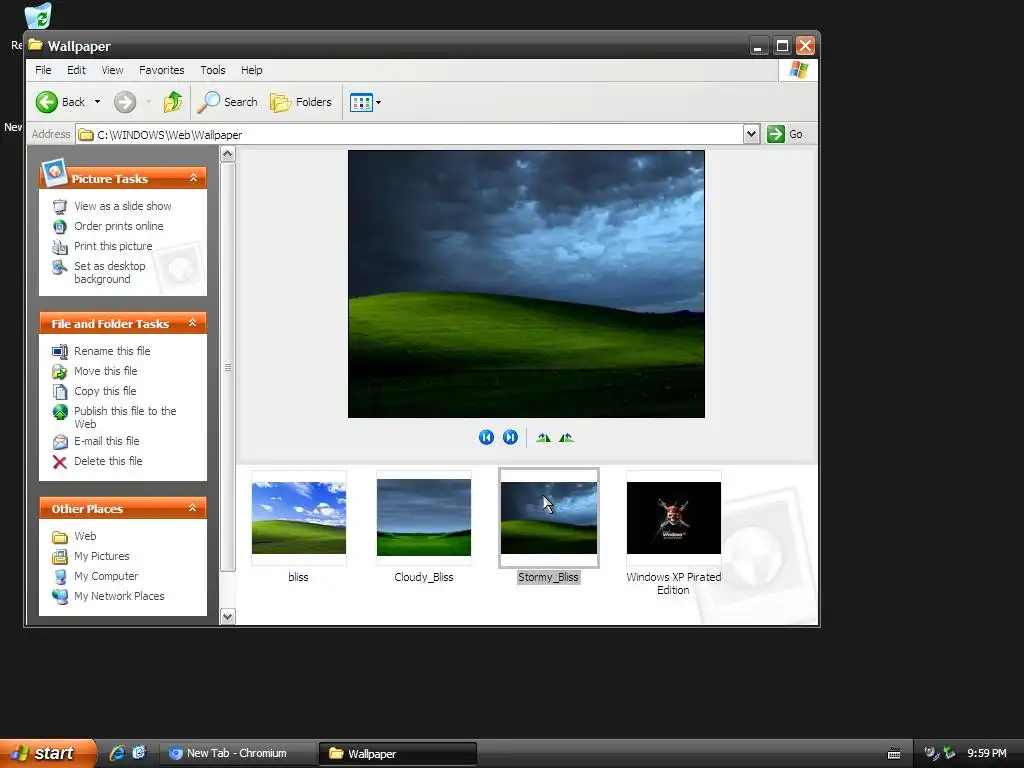1024x768 pixels.
Task: Expand the Address bar dropdown
Action: tap(751, 134)
